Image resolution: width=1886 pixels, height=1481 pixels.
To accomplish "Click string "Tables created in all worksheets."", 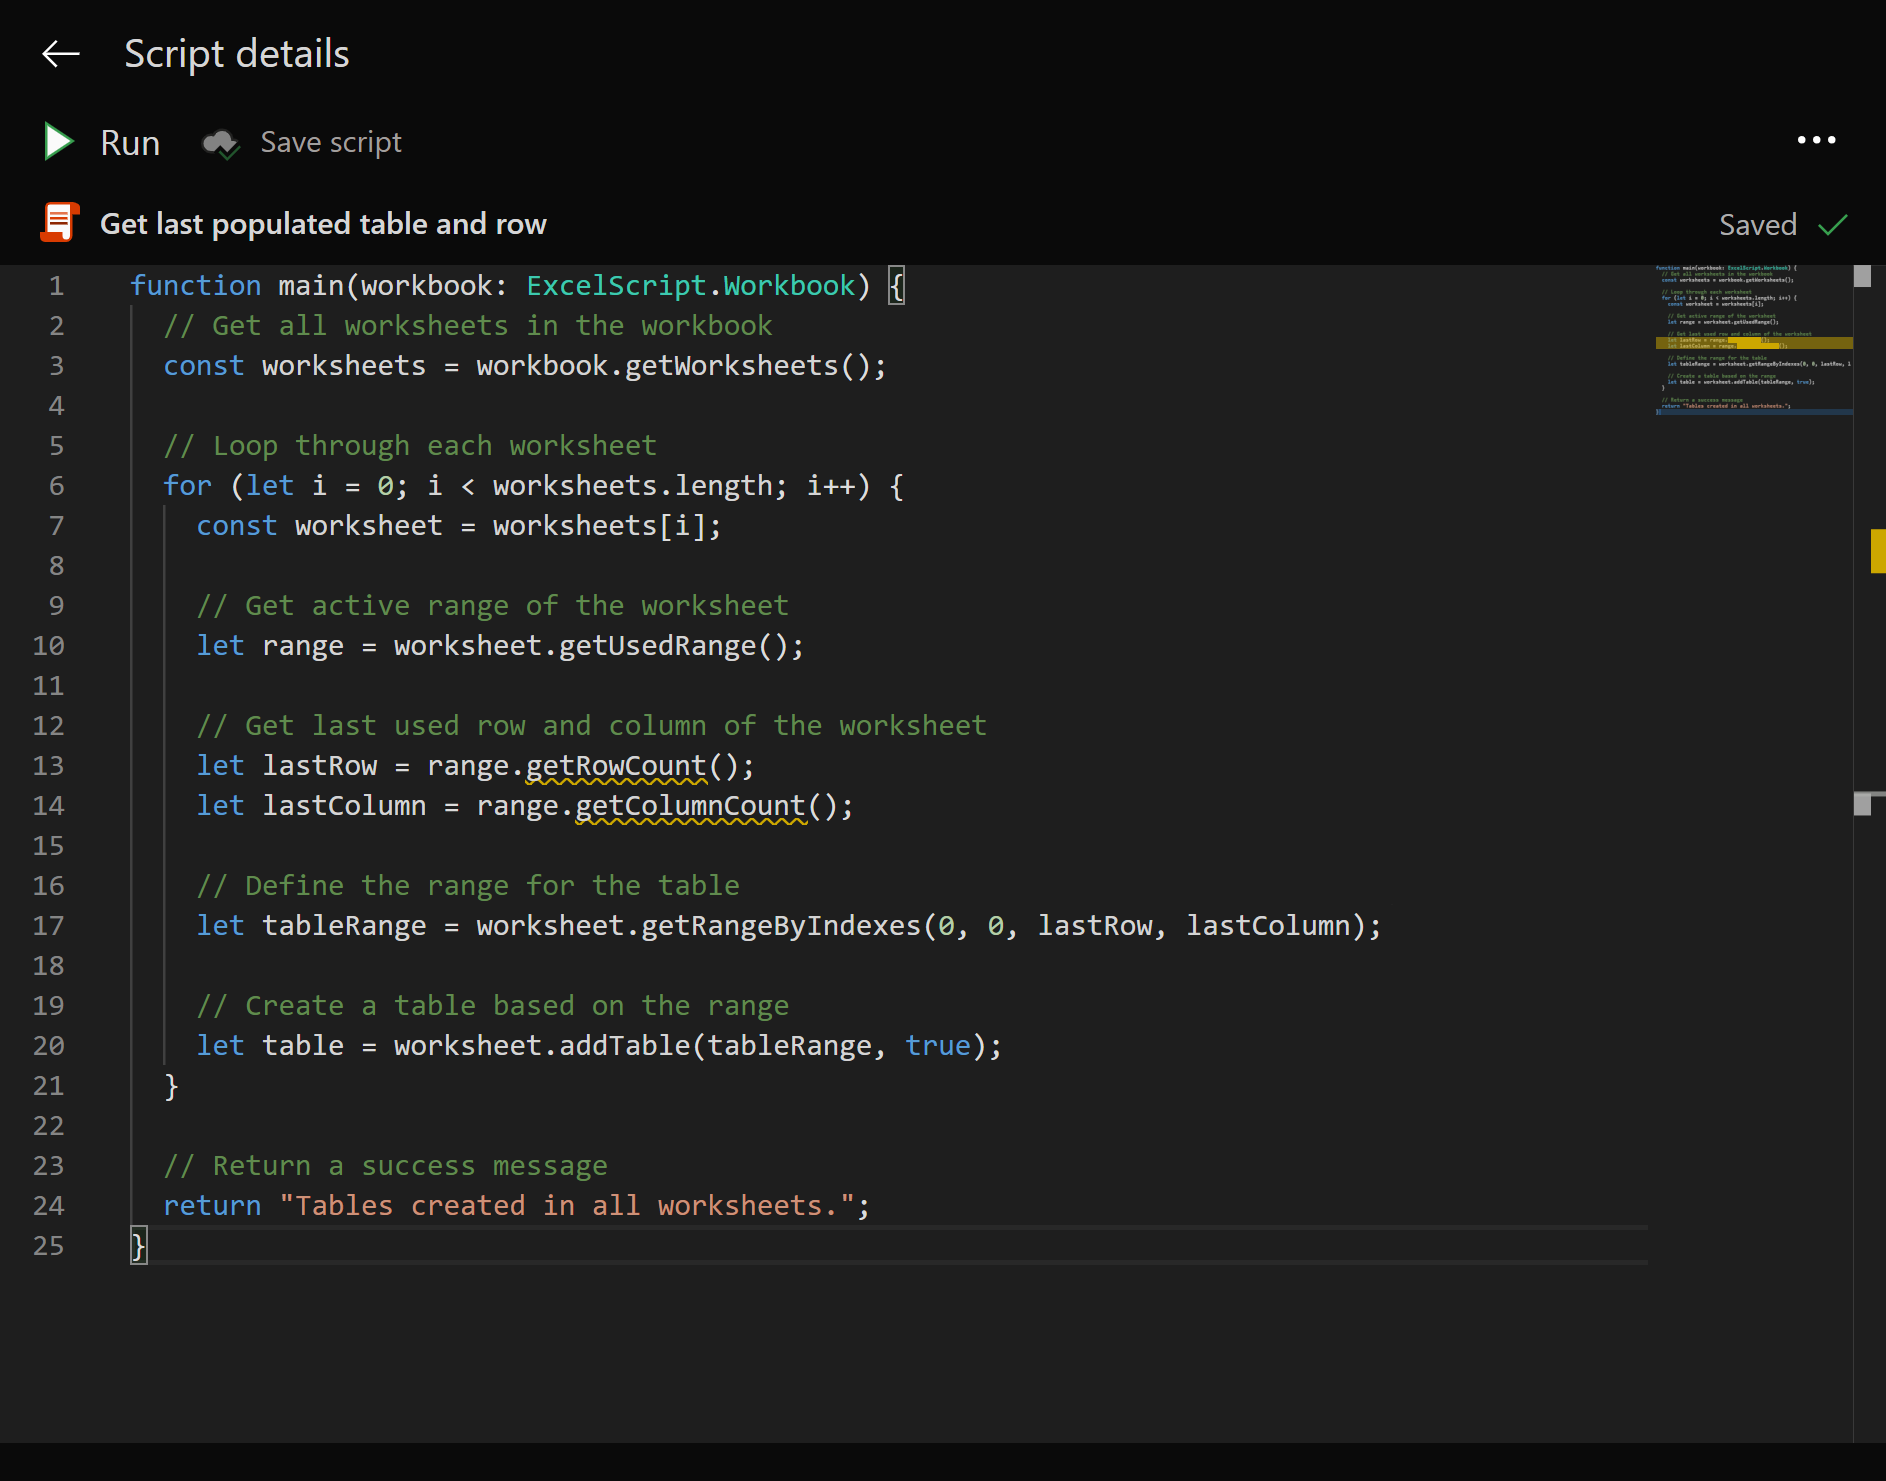I will click(567, 1206).
